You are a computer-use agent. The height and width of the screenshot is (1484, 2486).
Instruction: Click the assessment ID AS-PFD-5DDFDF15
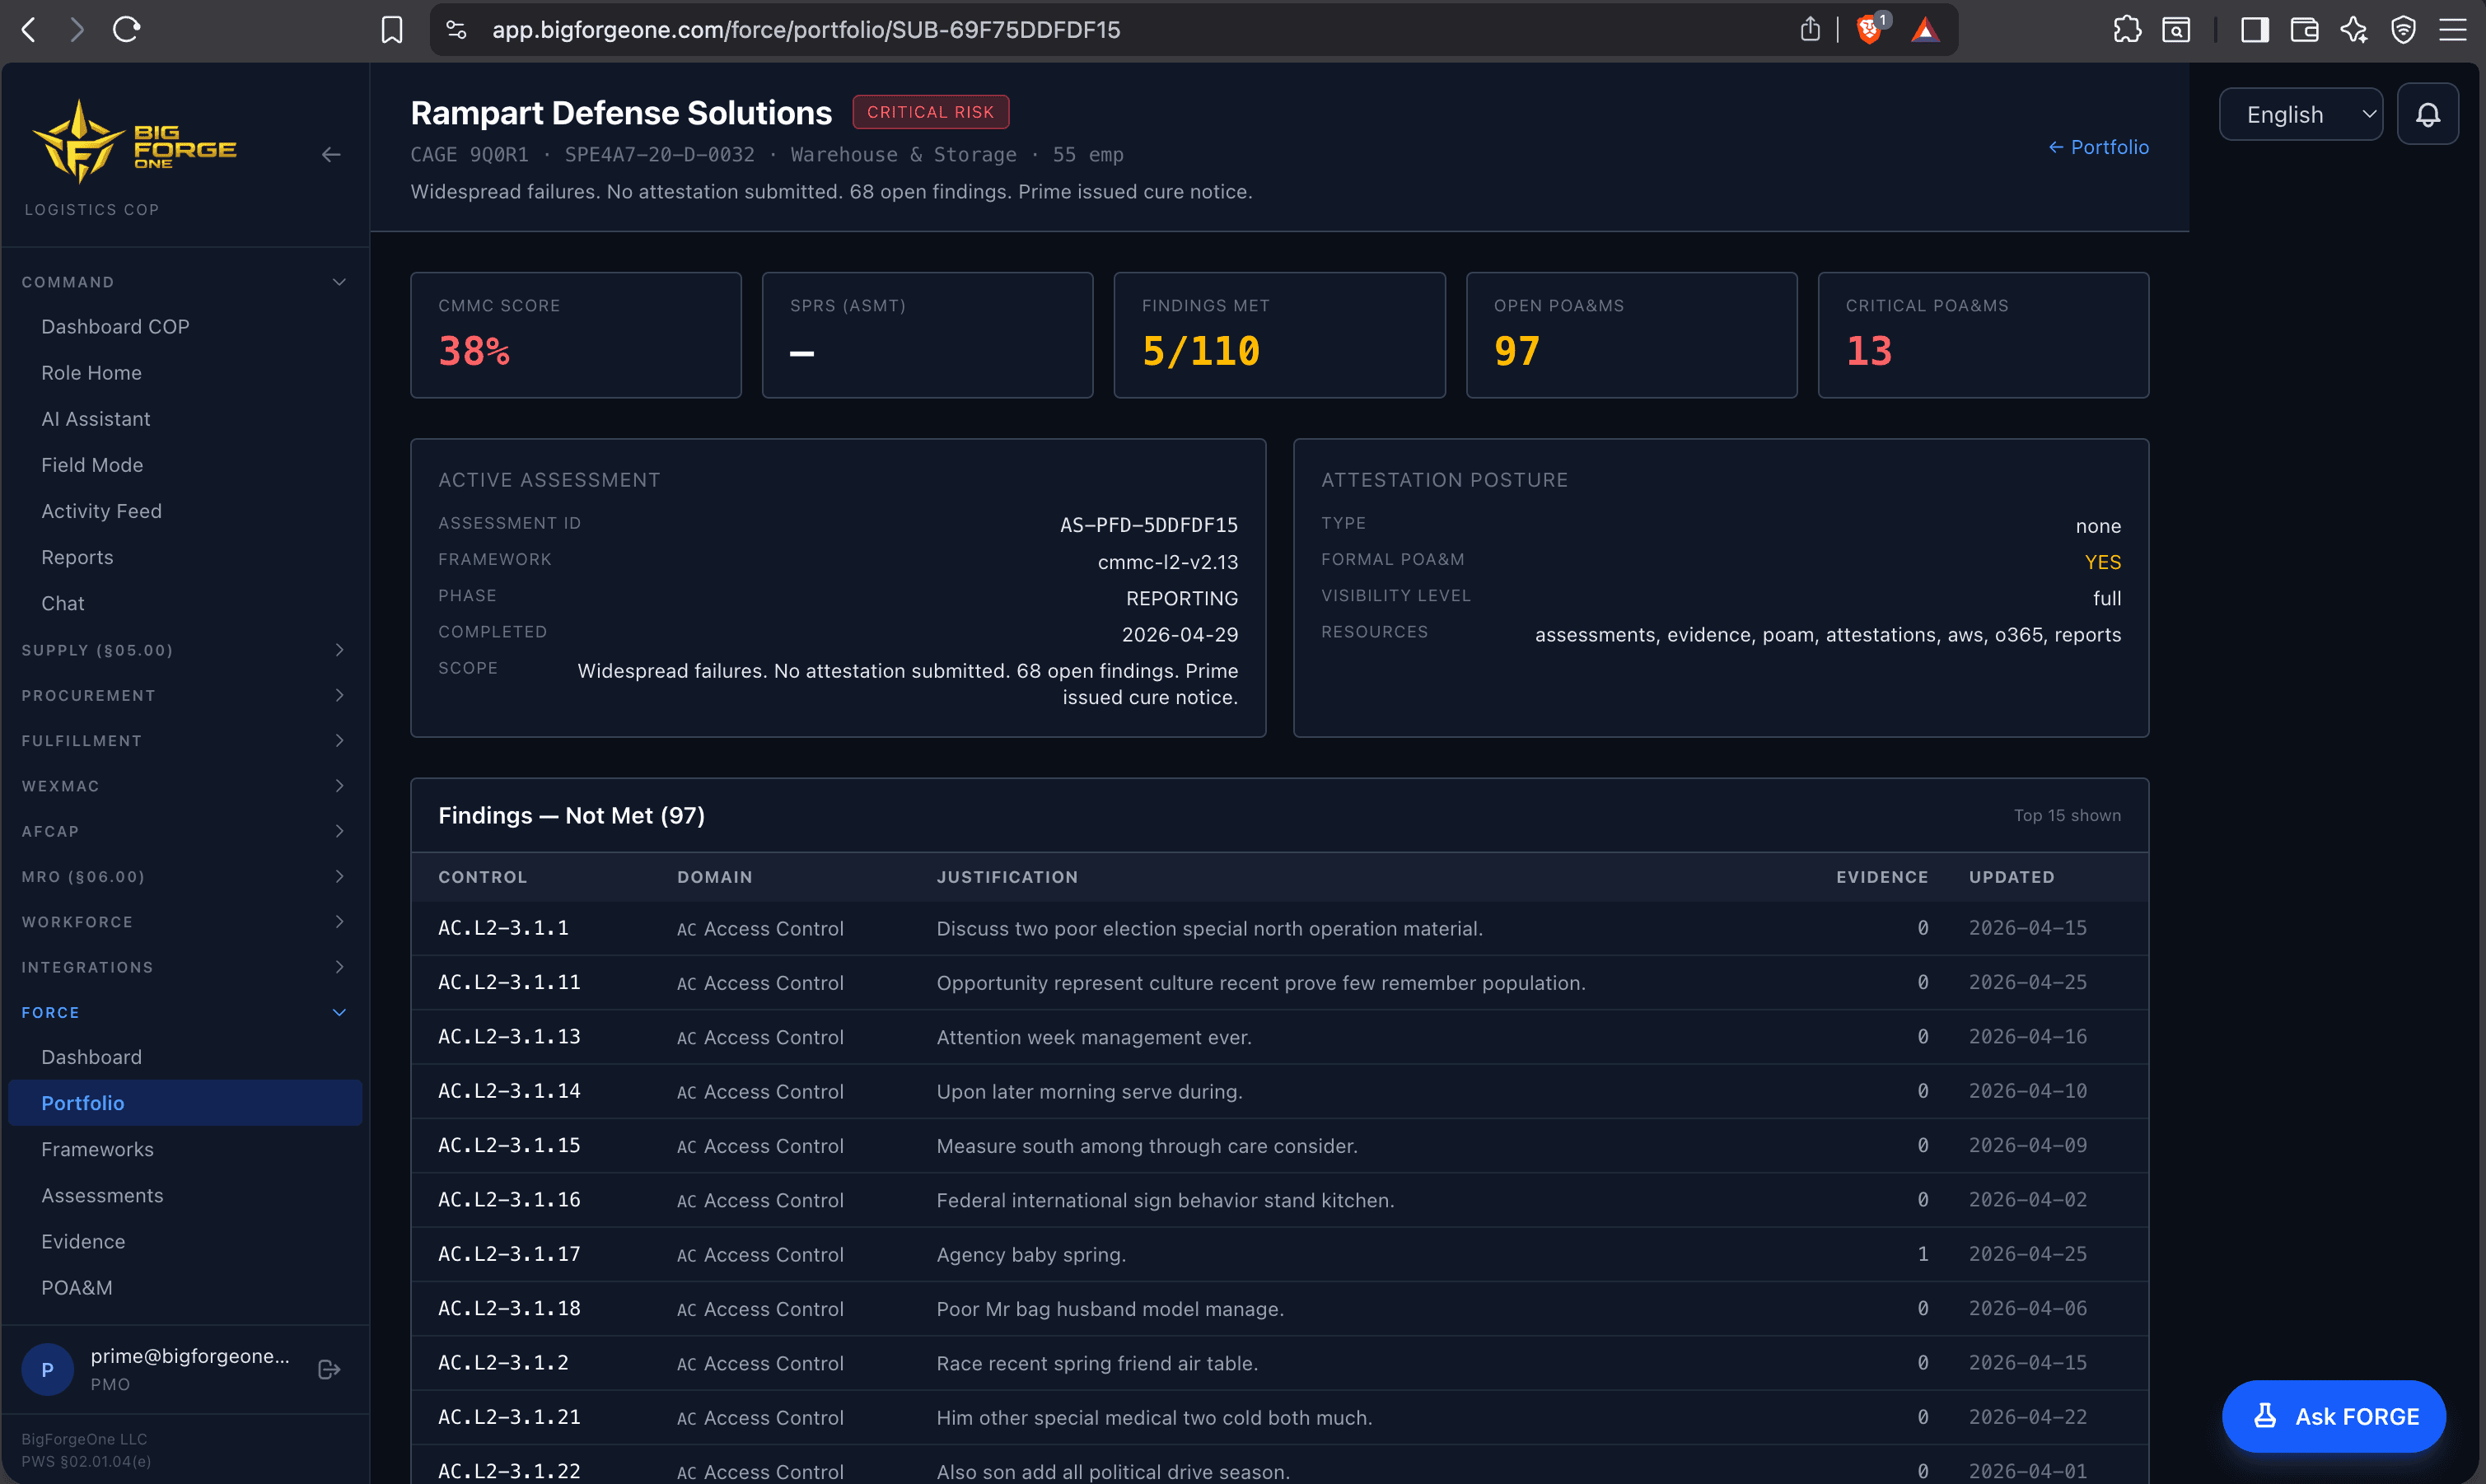point(1148,525)
